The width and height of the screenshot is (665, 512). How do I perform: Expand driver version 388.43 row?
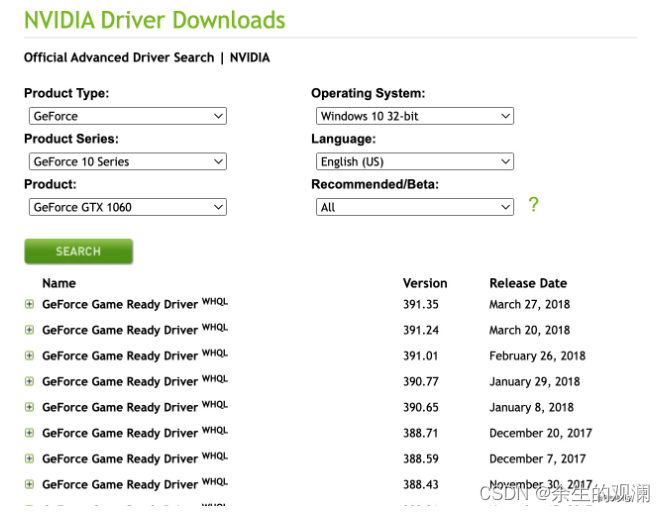pyautogui.click(x=29, y=484)
